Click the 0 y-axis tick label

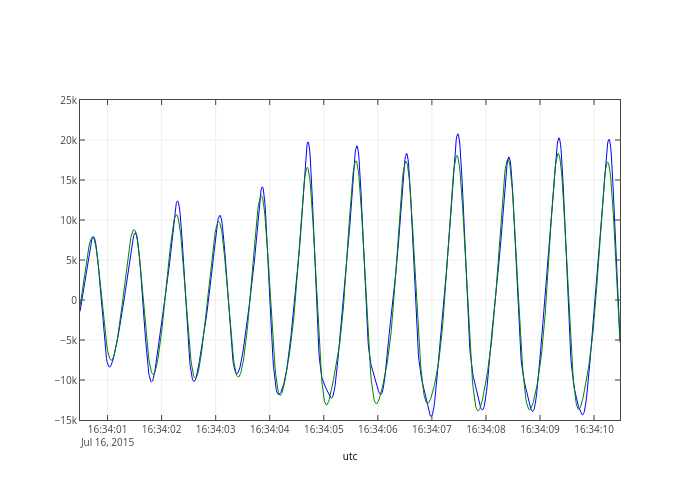click(x=73, y=300)
